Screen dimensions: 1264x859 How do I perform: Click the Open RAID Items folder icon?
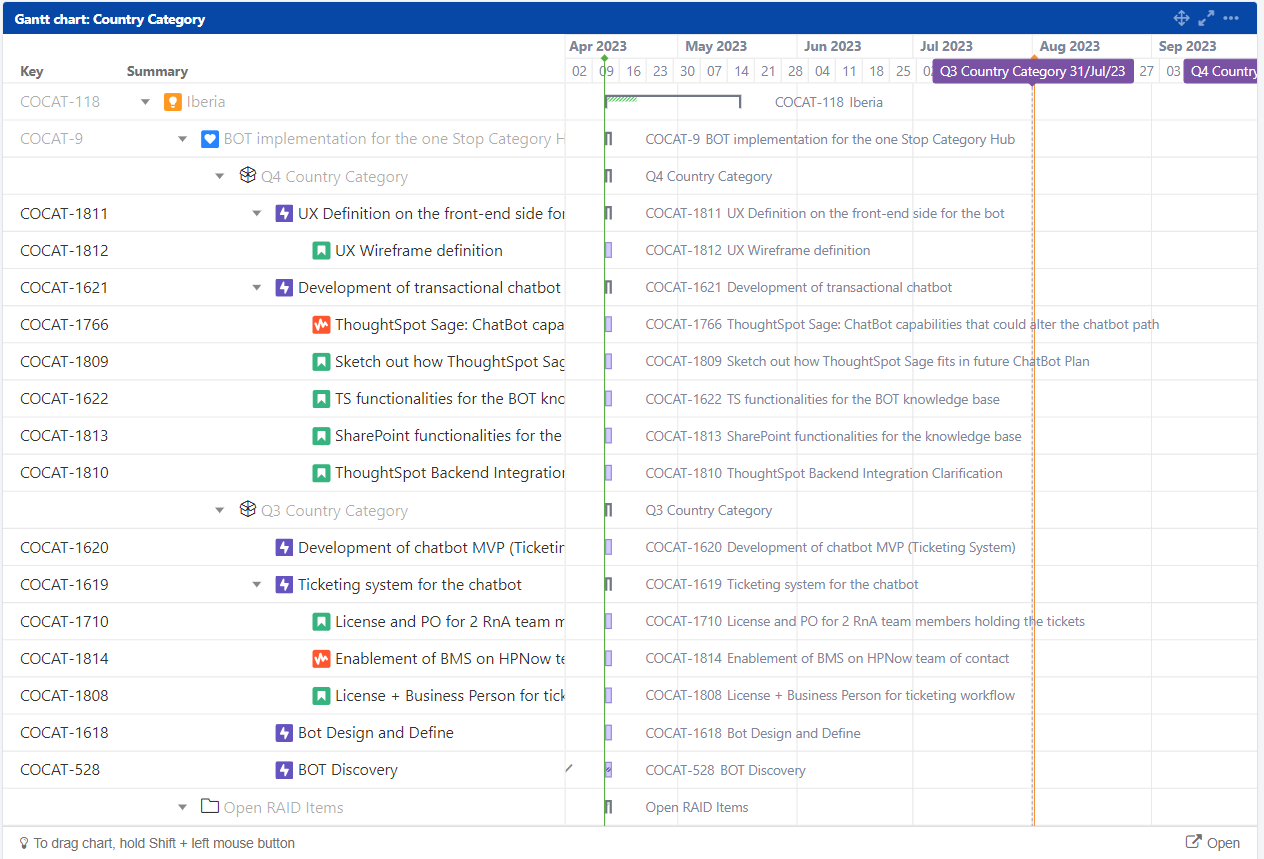tap(210, 807)
